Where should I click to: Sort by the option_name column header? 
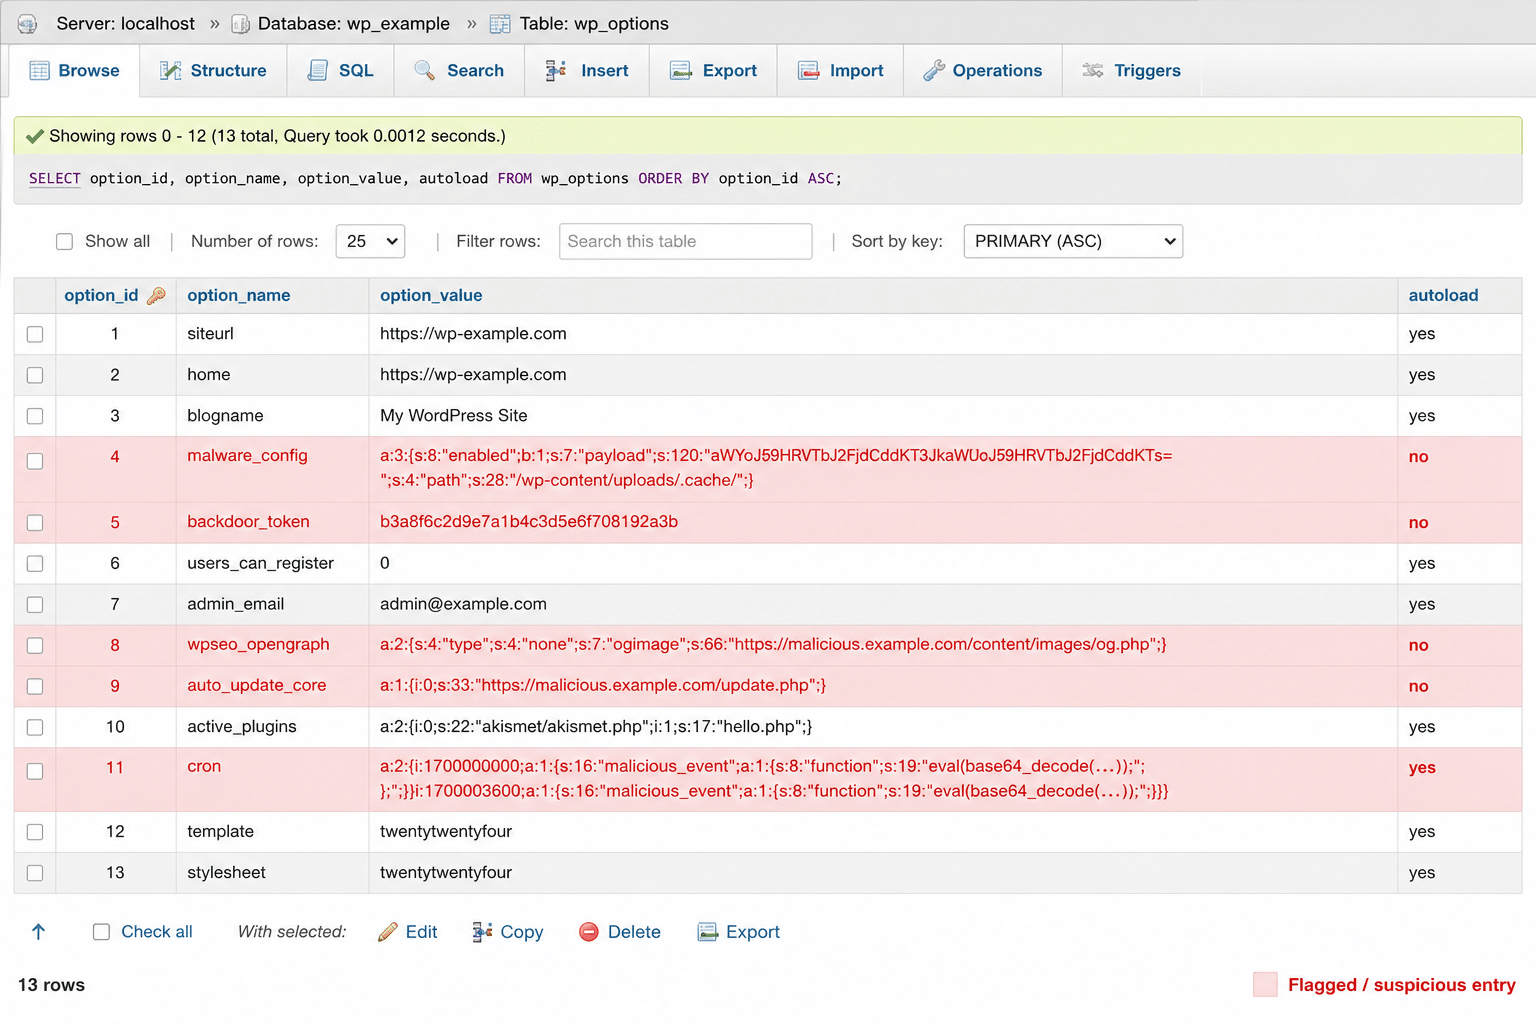(239, 295)
